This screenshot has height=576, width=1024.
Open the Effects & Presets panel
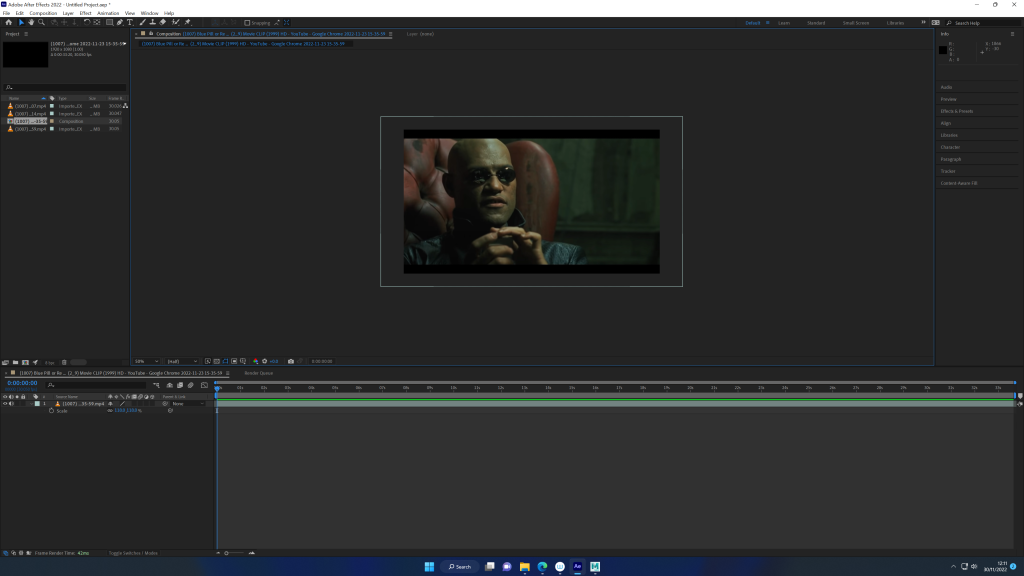point(957,111)
